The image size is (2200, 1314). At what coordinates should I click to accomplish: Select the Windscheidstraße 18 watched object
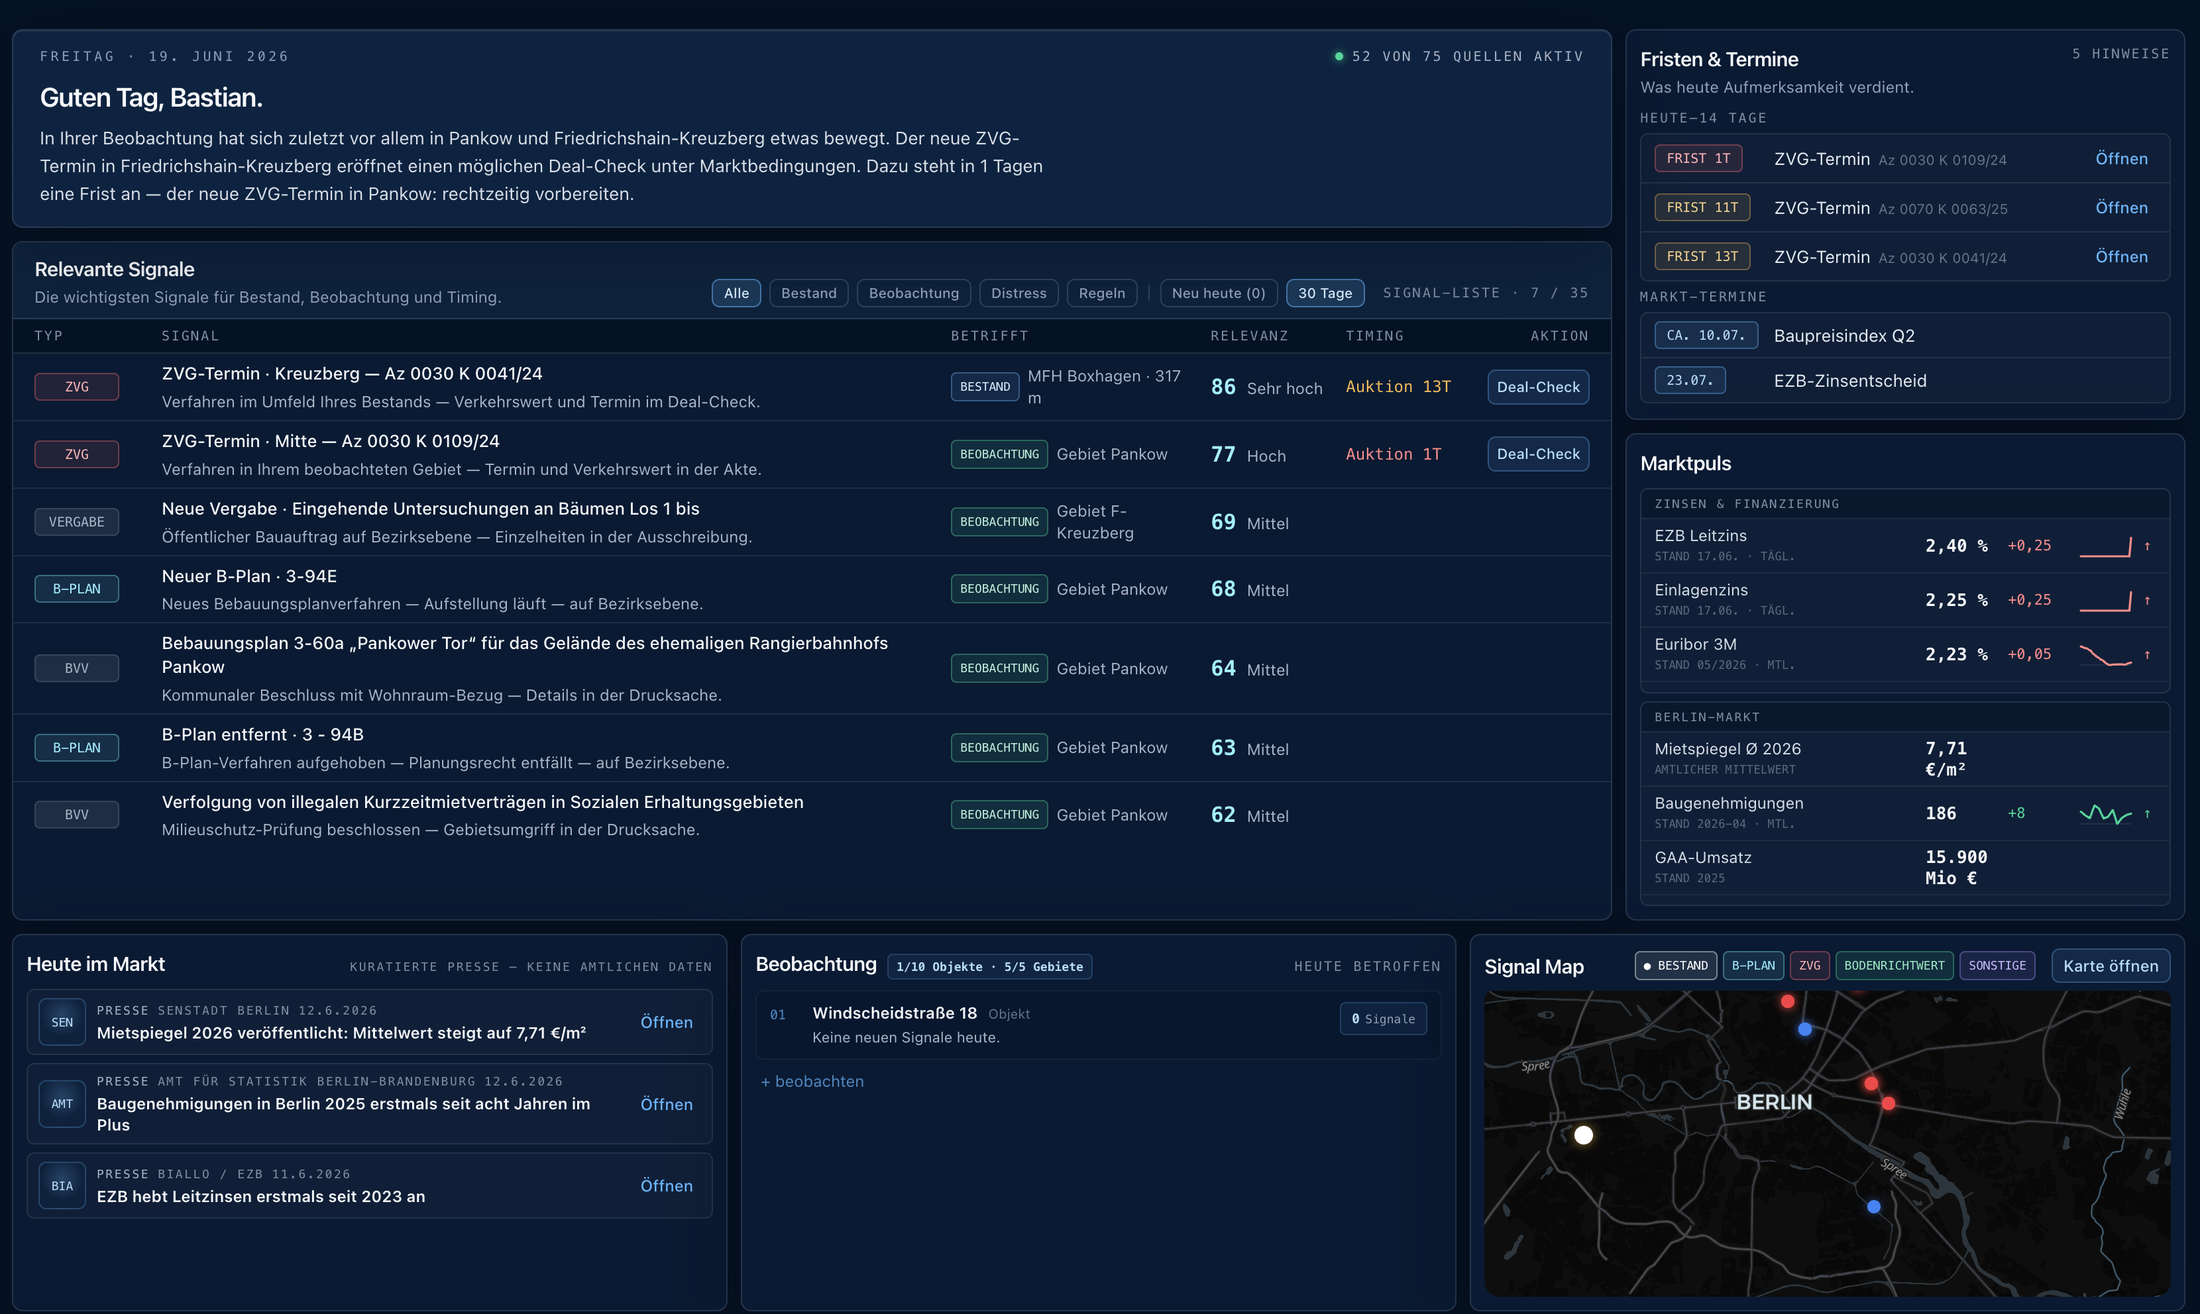[1098, 1025]
